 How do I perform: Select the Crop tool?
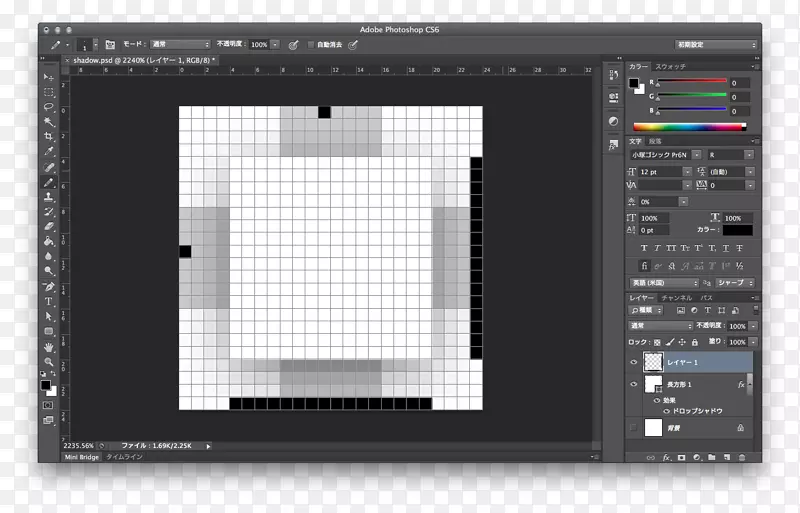click(48, 137)
